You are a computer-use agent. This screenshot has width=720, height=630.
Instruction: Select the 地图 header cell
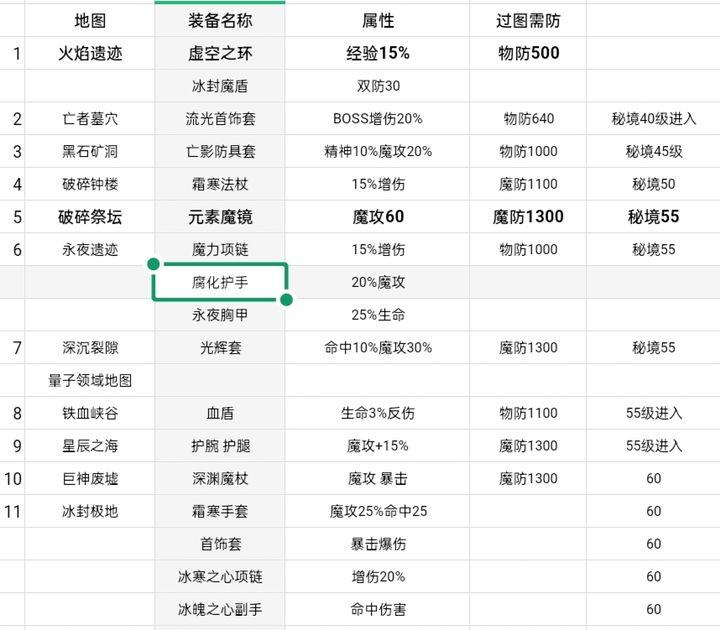tap(90, 20)
